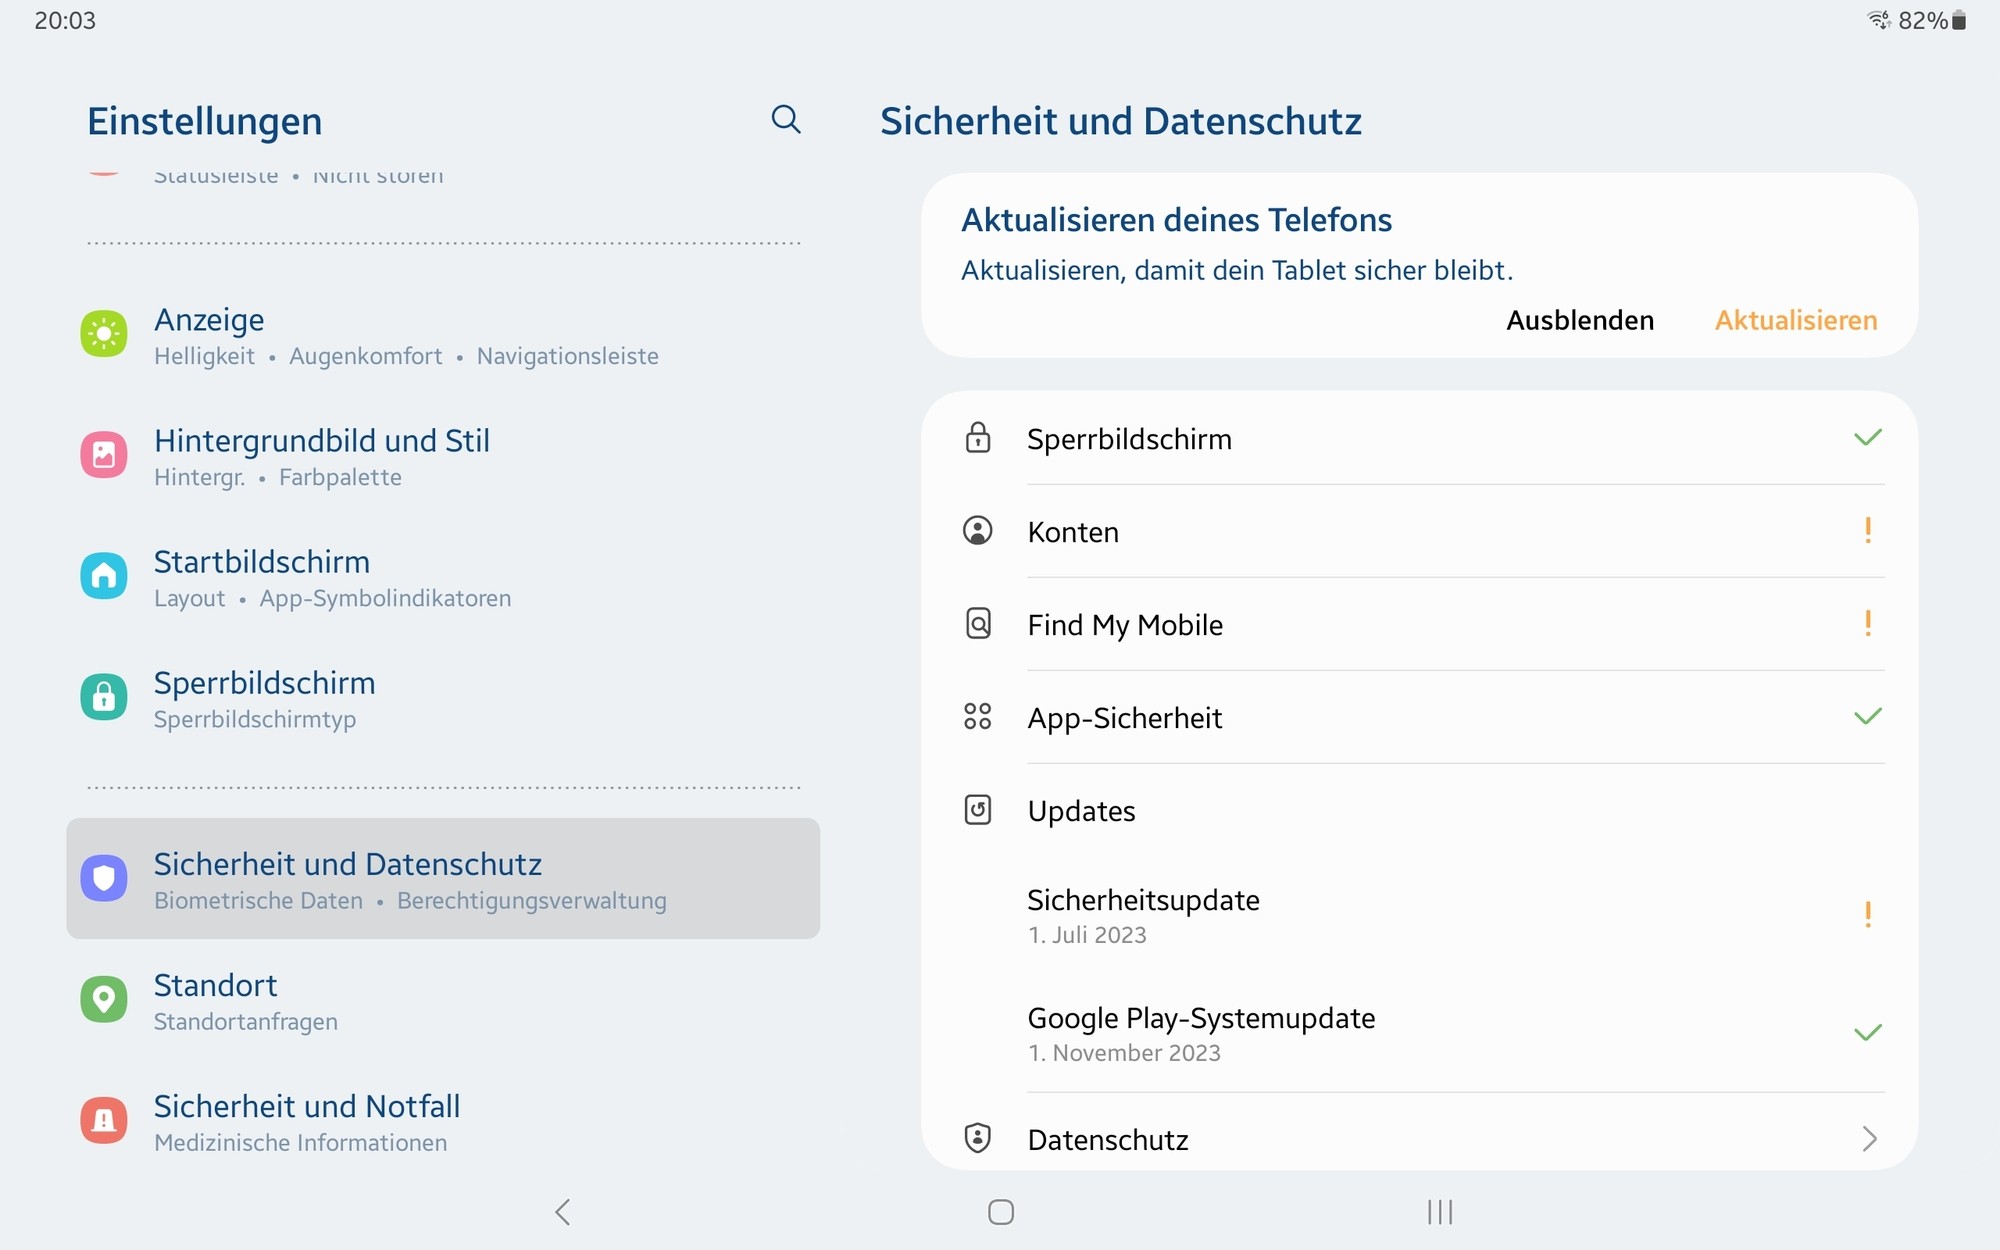Tap the pink Hintergrundbild und Stil icon
Image resolution: width=2000 pixels, height=1250 pixels.
pyautogui.click(x=104, y=456)
